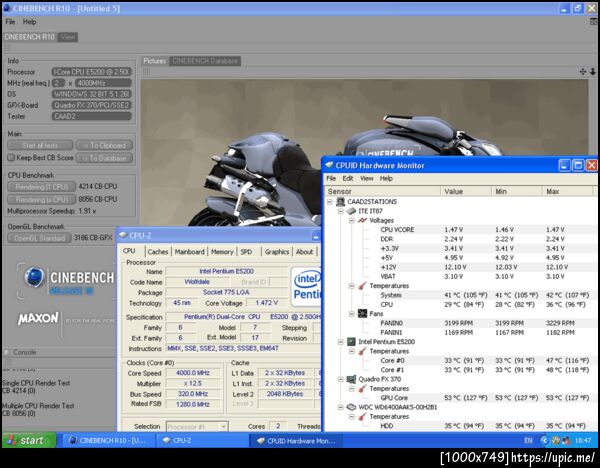Click the picture zoom arrow icon
The width and height of the screenshot is (600, 468).
[593, 71]
